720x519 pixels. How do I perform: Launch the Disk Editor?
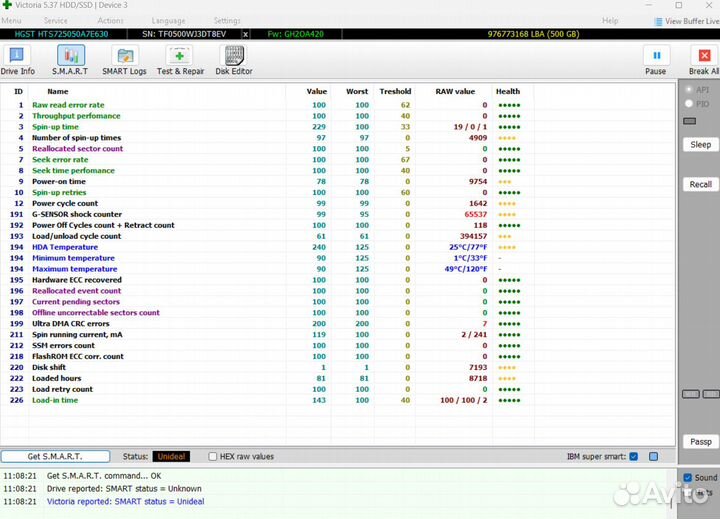[x=234, y=61]
